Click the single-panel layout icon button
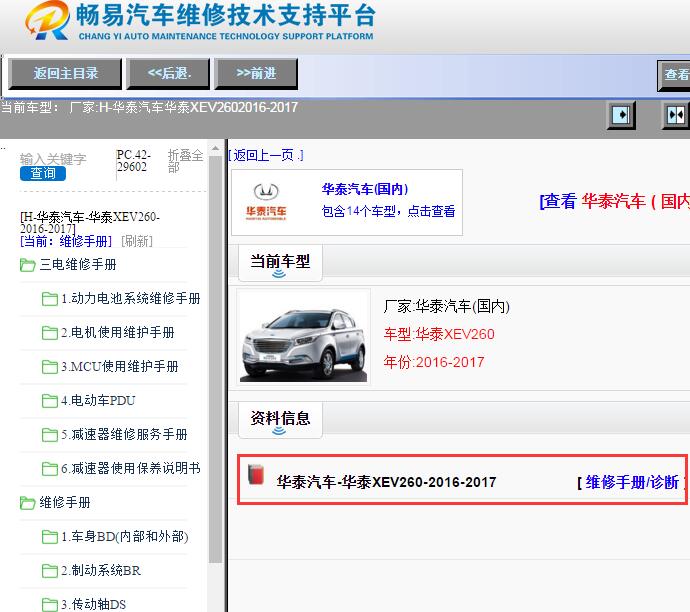The width and height of the screenshot is (690, 612). coord(621,115)
